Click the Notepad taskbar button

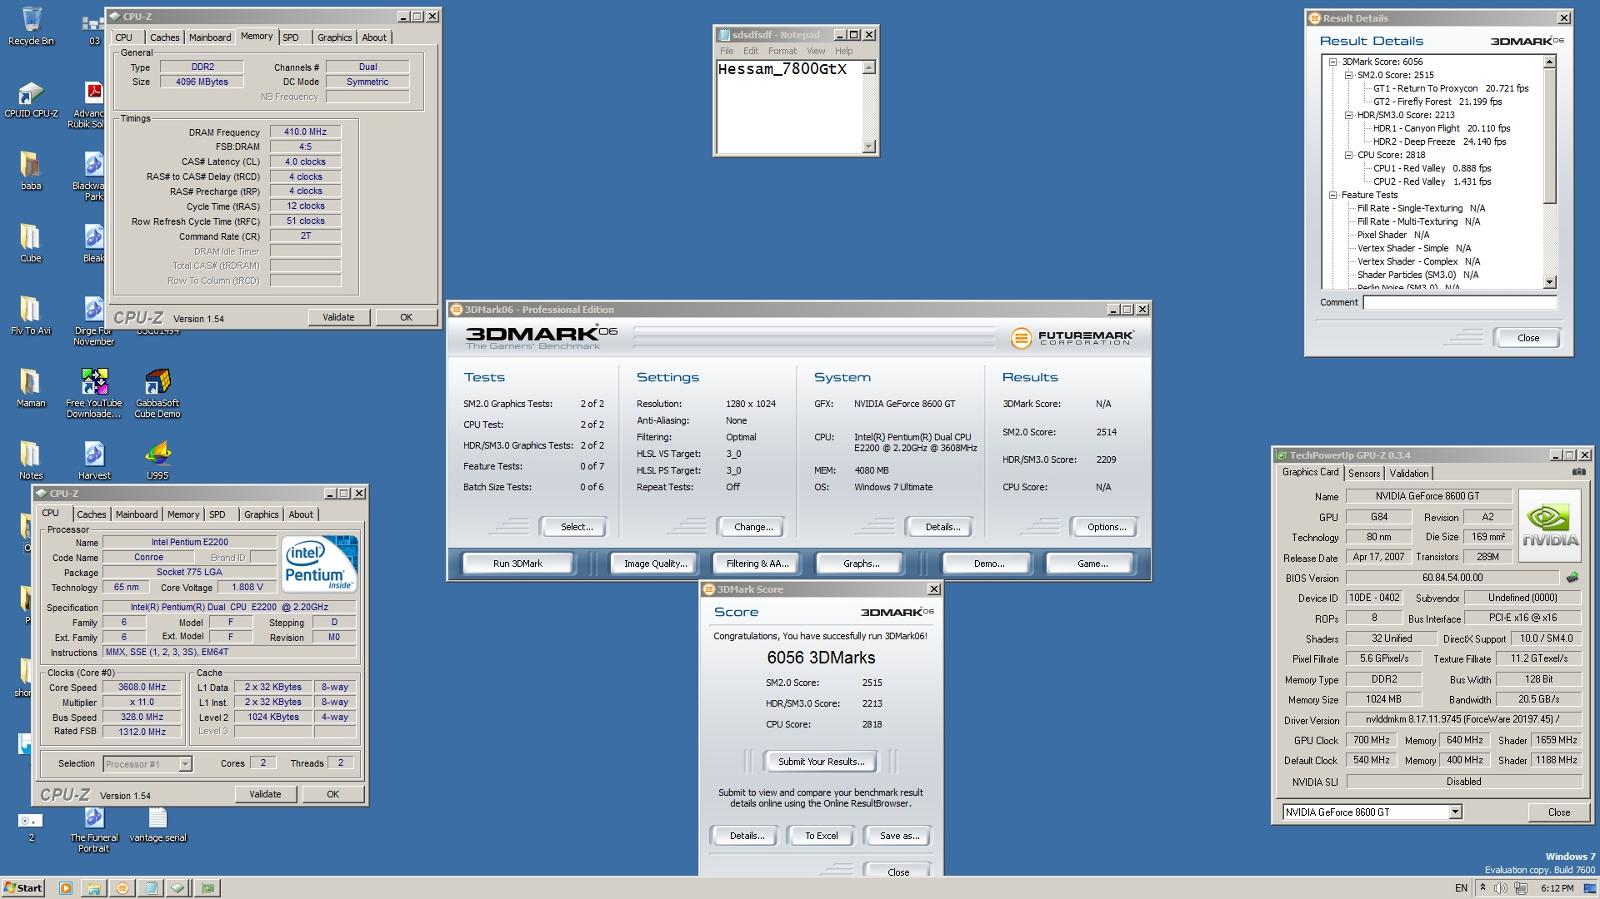coord(150,888)
